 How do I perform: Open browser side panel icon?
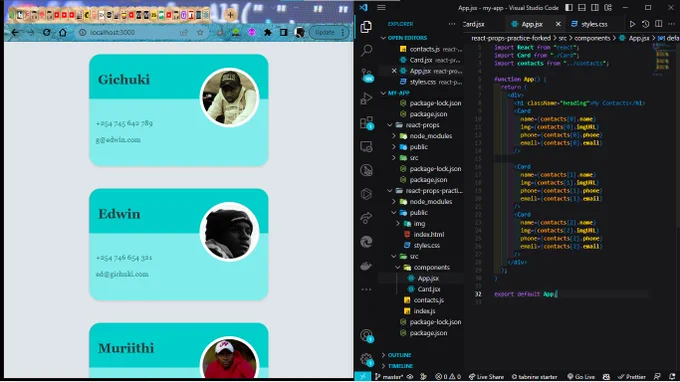point(283,33)
